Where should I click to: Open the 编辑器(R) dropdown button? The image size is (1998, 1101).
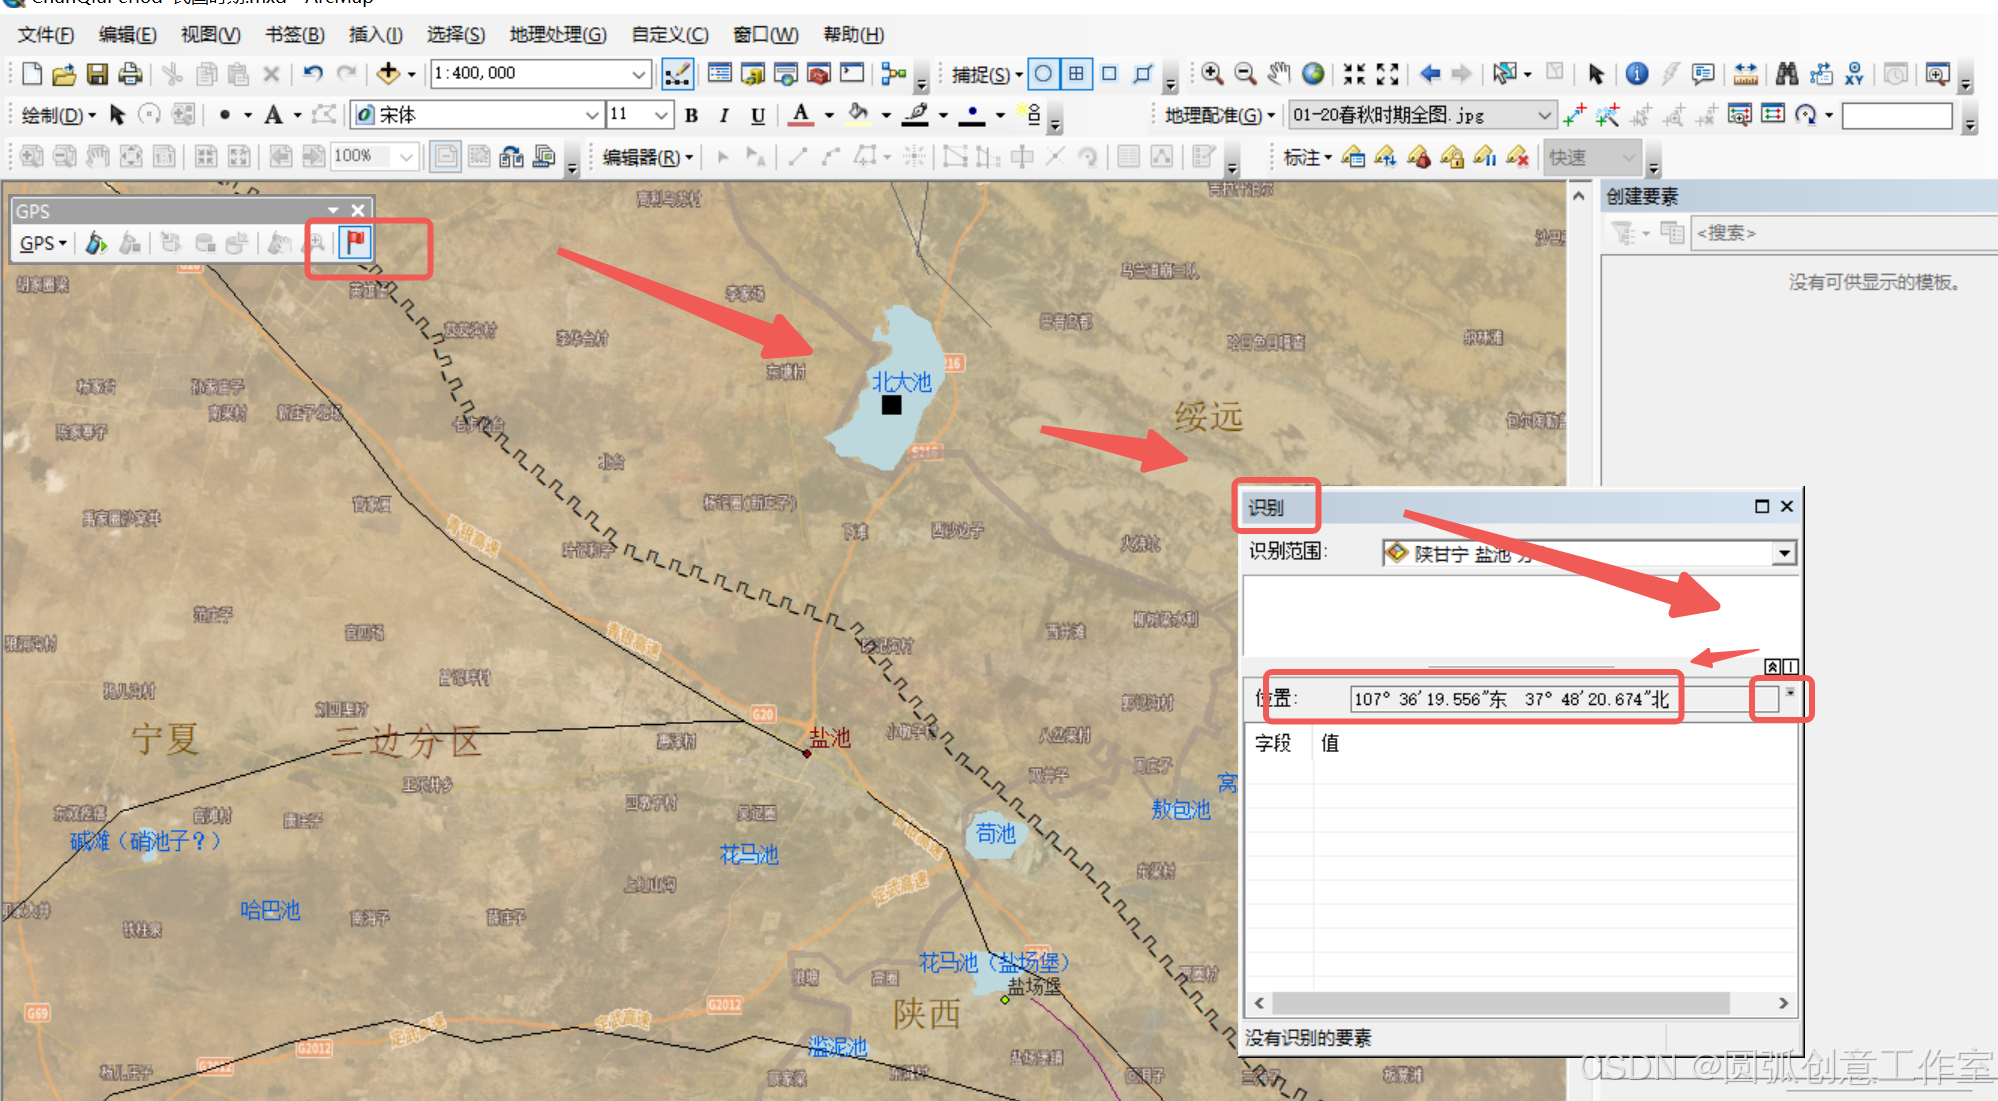coord(647,157)
